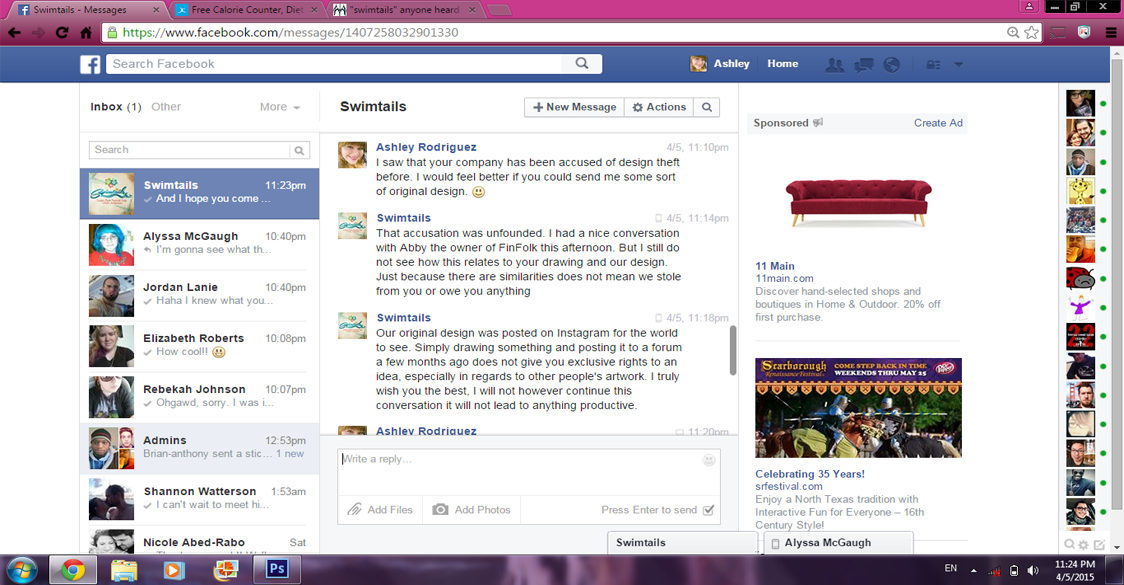The width and height of the screenshot is (1124, 585).
Task: Click the New Message button
Action: (x=574, y=107)
